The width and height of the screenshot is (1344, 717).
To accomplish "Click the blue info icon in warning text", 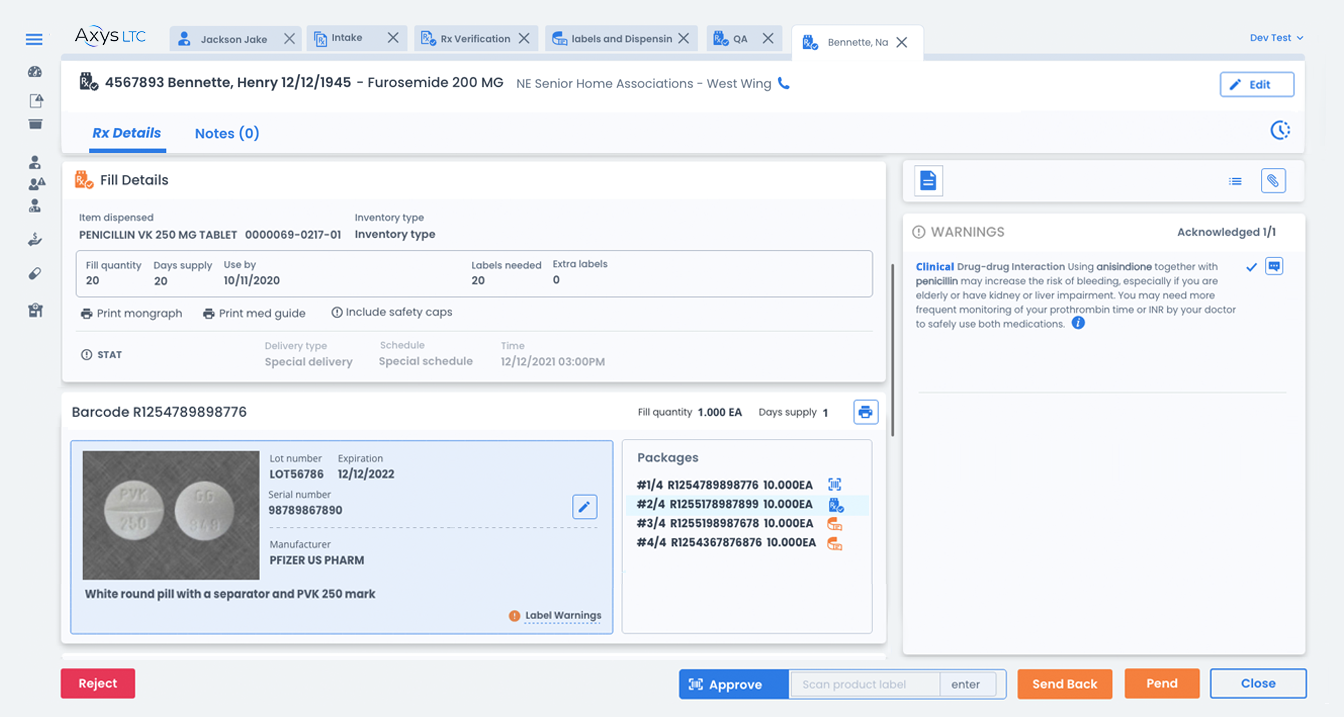I will pyautogui.click(x=1078, y=324).
